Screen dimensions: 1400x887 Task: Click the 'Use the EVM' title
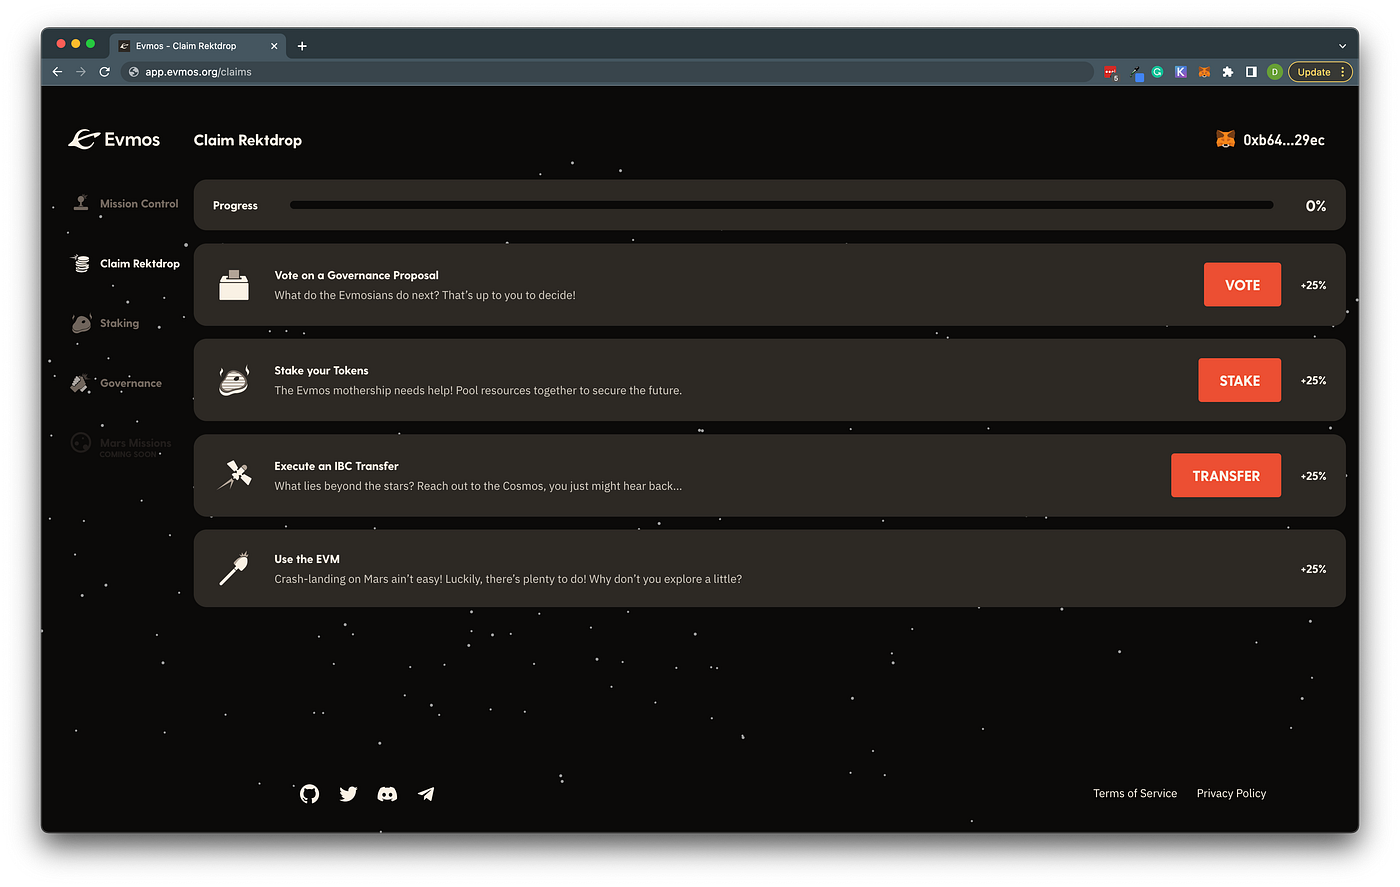coord(307,559)
